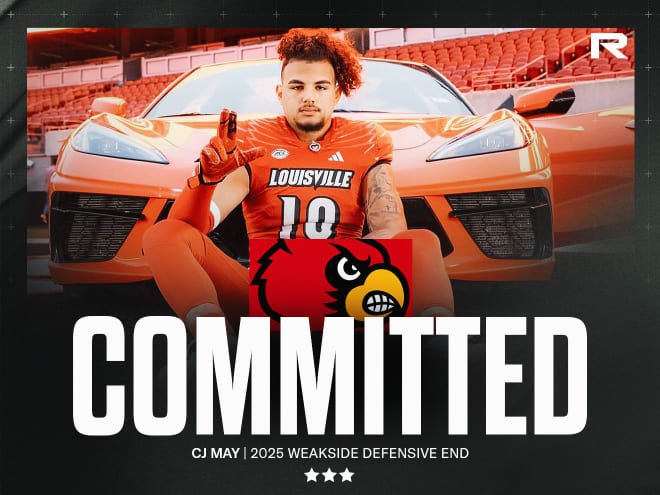Image resolution: width=660 pixels, height=495 pixels.
Task: Select the middle rating star
Action: click(x=329, y=475)
